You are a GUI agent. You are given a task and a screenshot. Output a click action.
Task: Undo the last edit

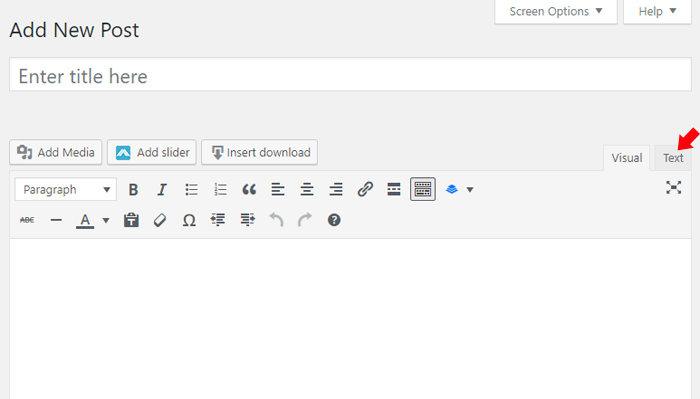pyautogui.click(x=276, y=220)
